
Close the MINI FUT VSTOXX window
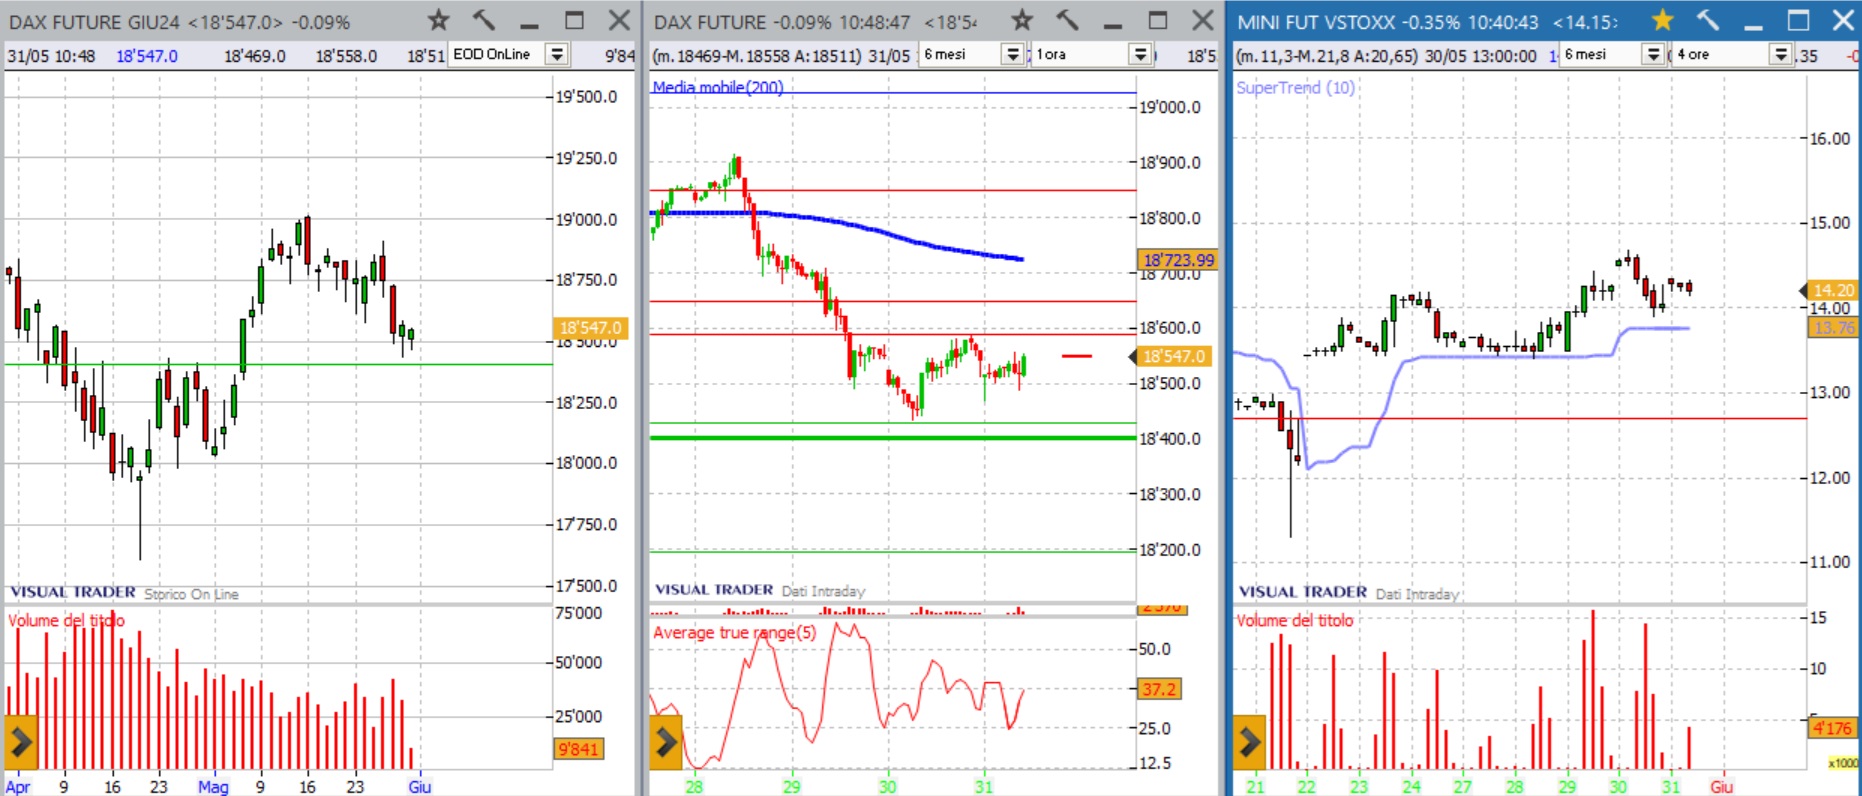tap(1843, 20)
